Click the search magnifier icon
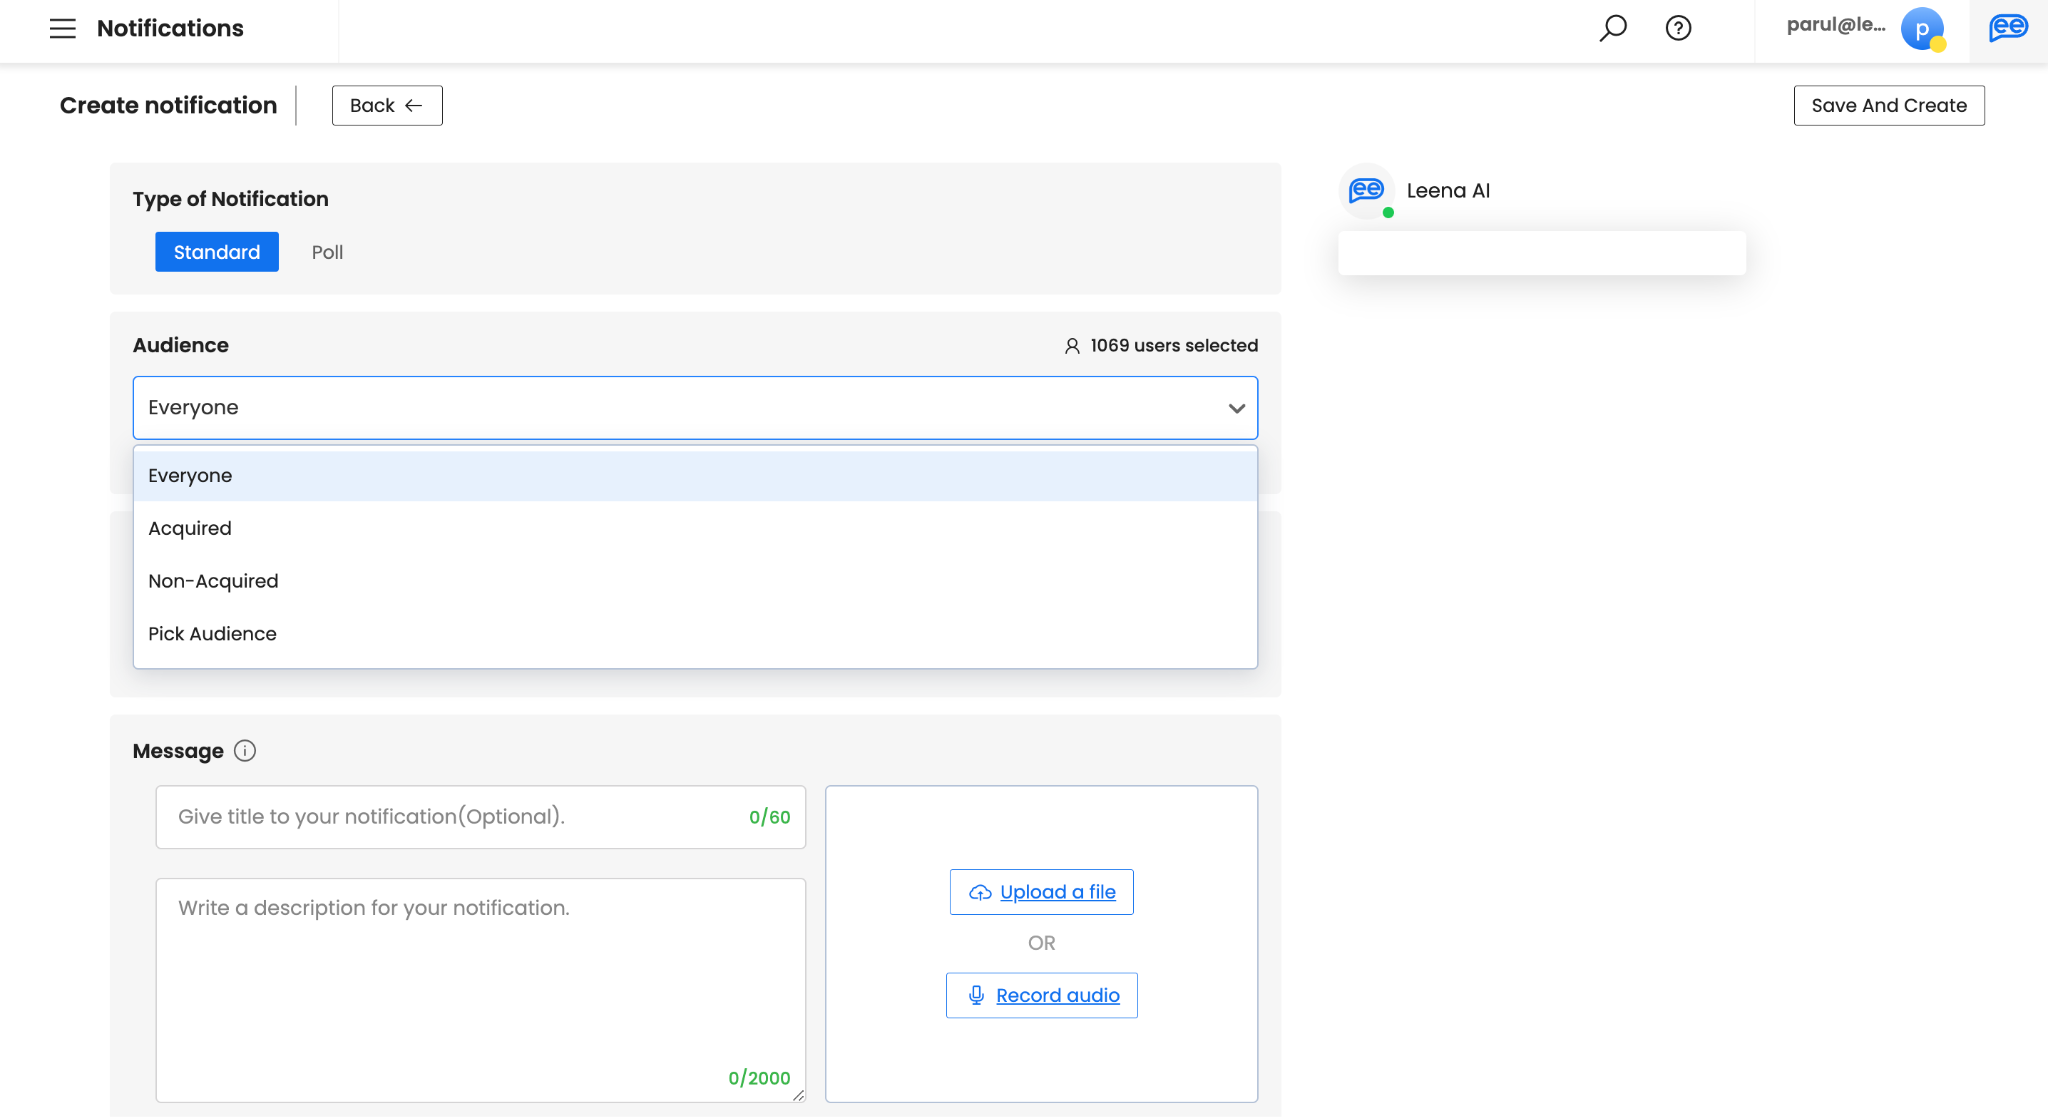The width and height of the screenshot is (2048, 1117). [1612, 28]
